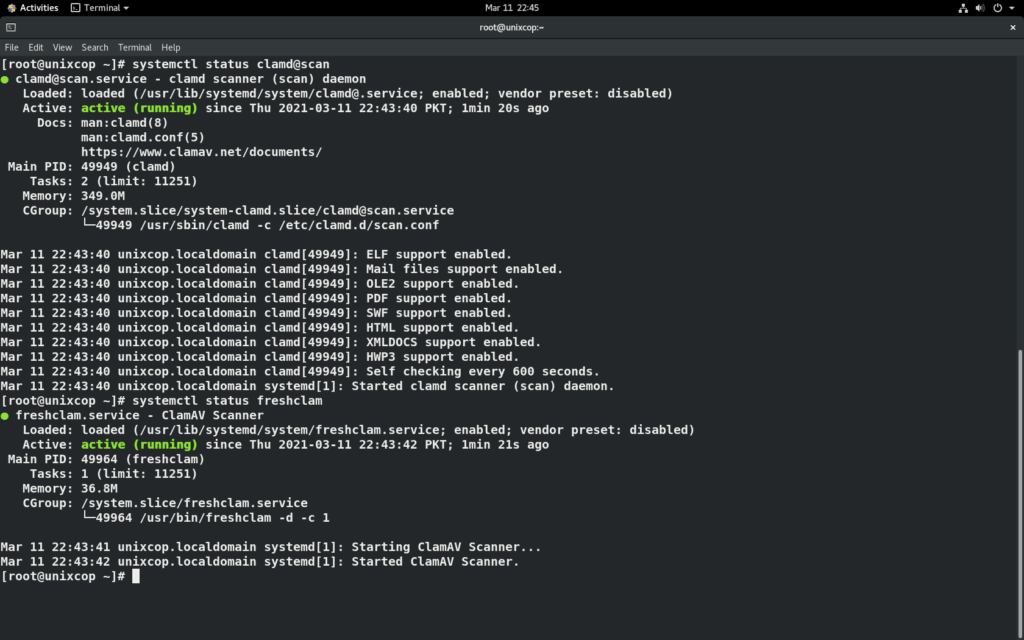The image size is (1024, 640).
Task: Click the man:clamd.conf(5) docs text
Action: click(x=142, y=137)
